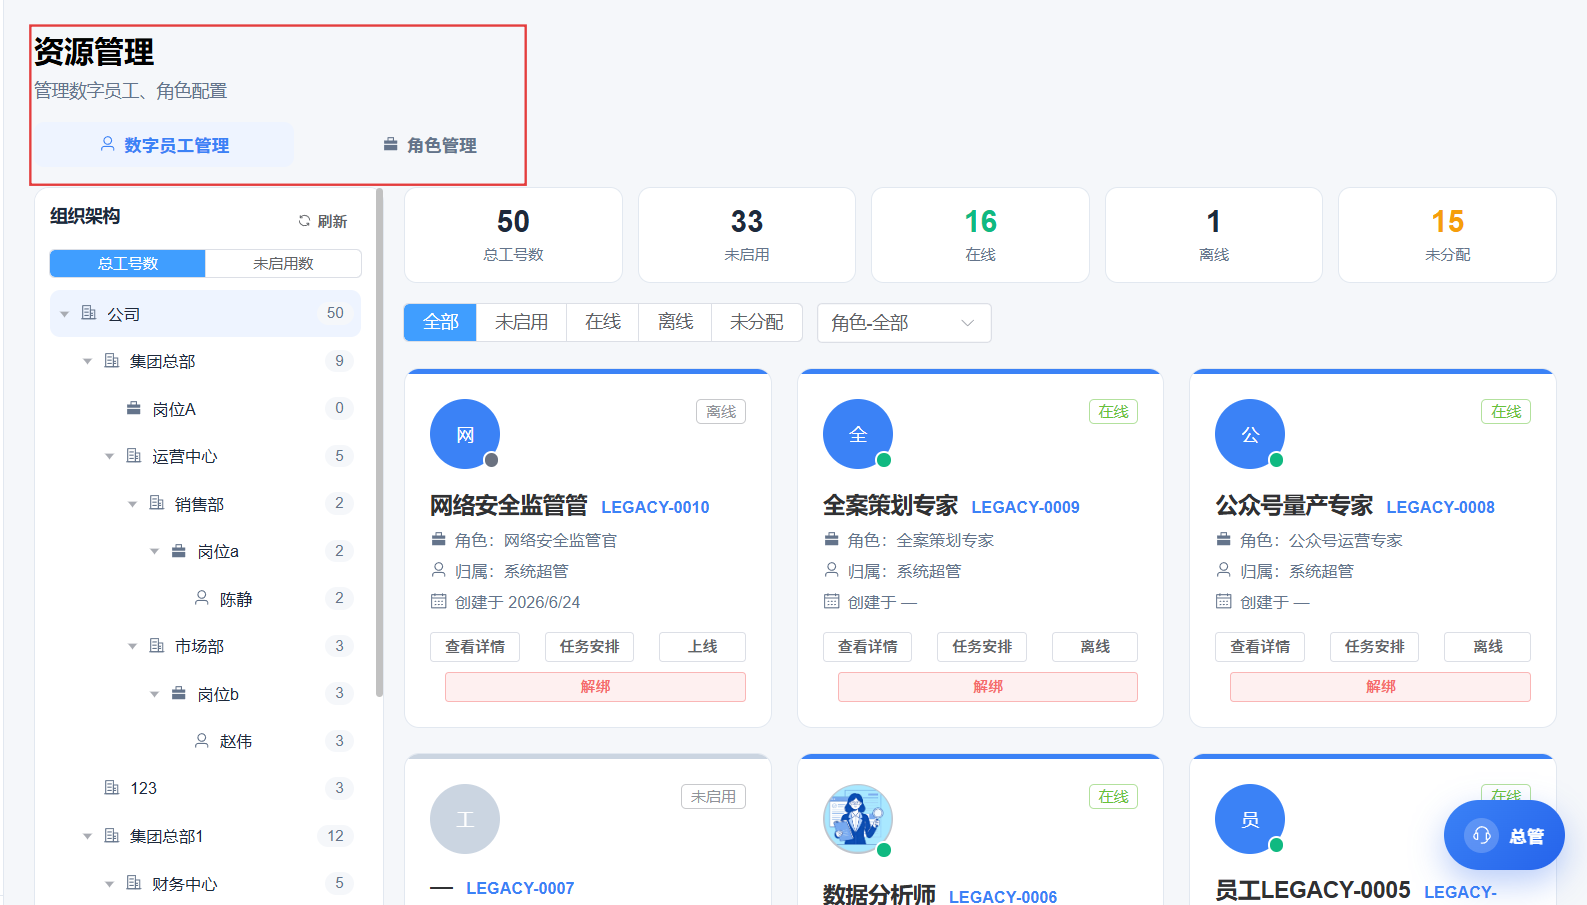Open the 数字员工管理 tab
The width and height of the screenshot is (1587, 905).
click(x=165, y=145)
